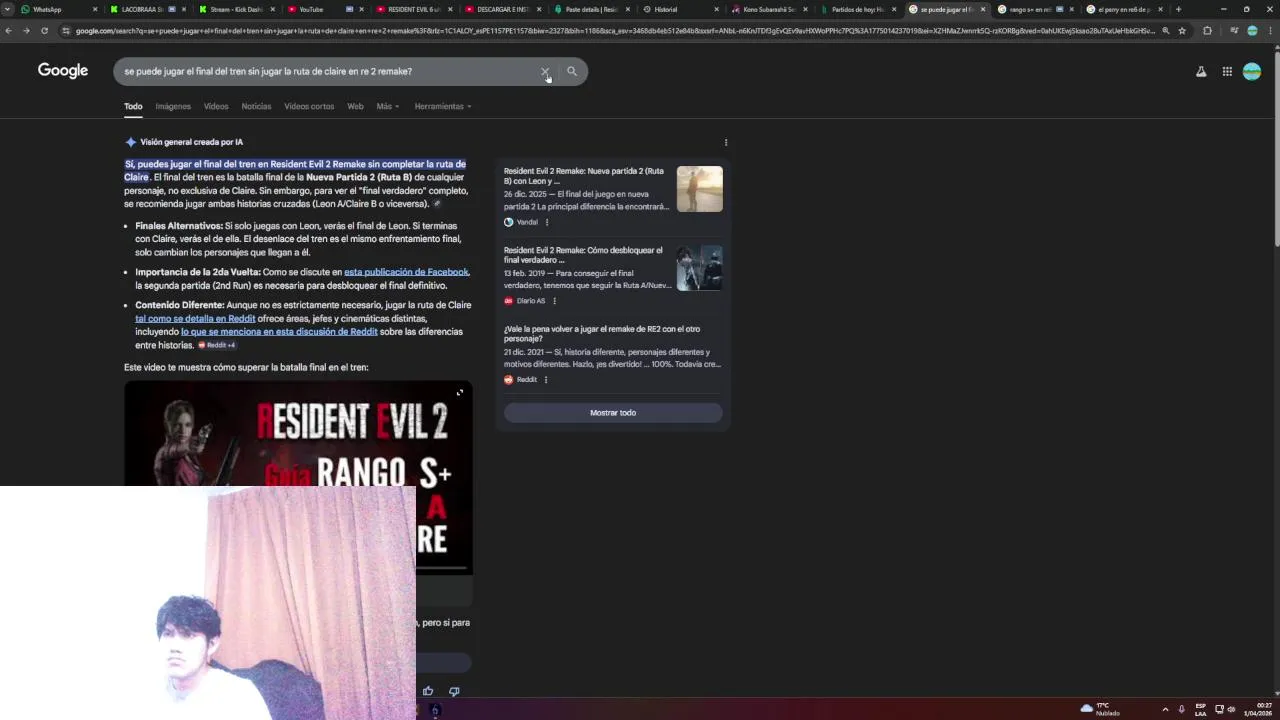Bookmark this page with star icon
This screenshot has height=720, width=1280.
1182,30
